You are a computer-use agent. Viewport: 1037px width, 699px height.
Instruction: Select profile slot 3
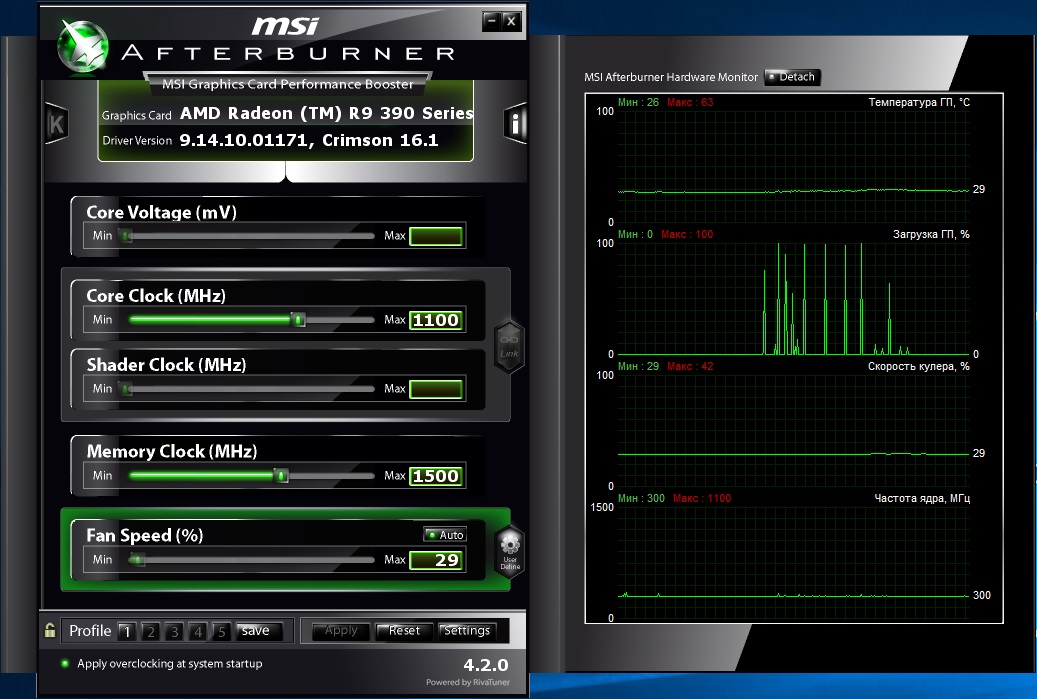coord(175,632)
